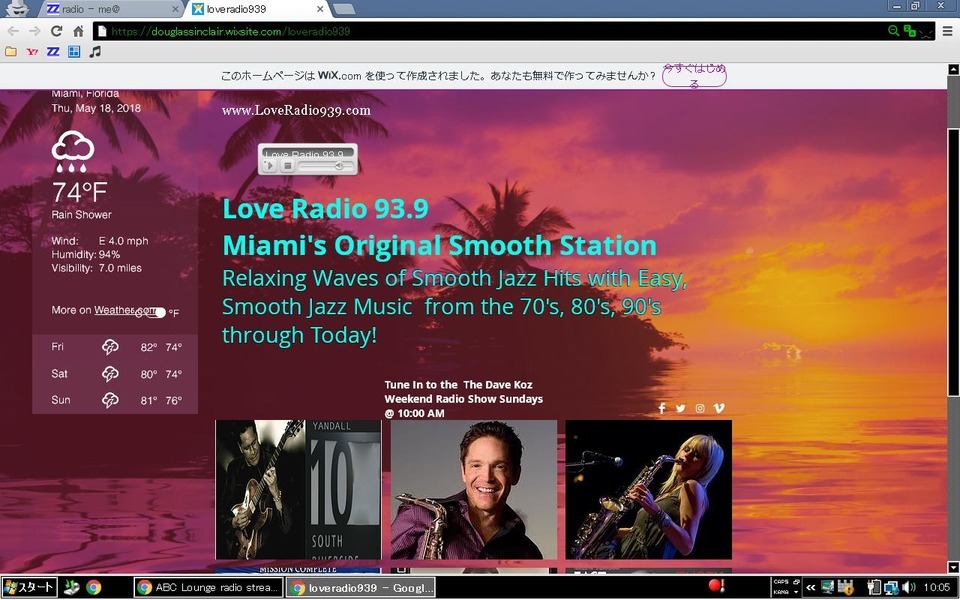
Task: Reload the loveradio939 page
Action: click(56, 31)
